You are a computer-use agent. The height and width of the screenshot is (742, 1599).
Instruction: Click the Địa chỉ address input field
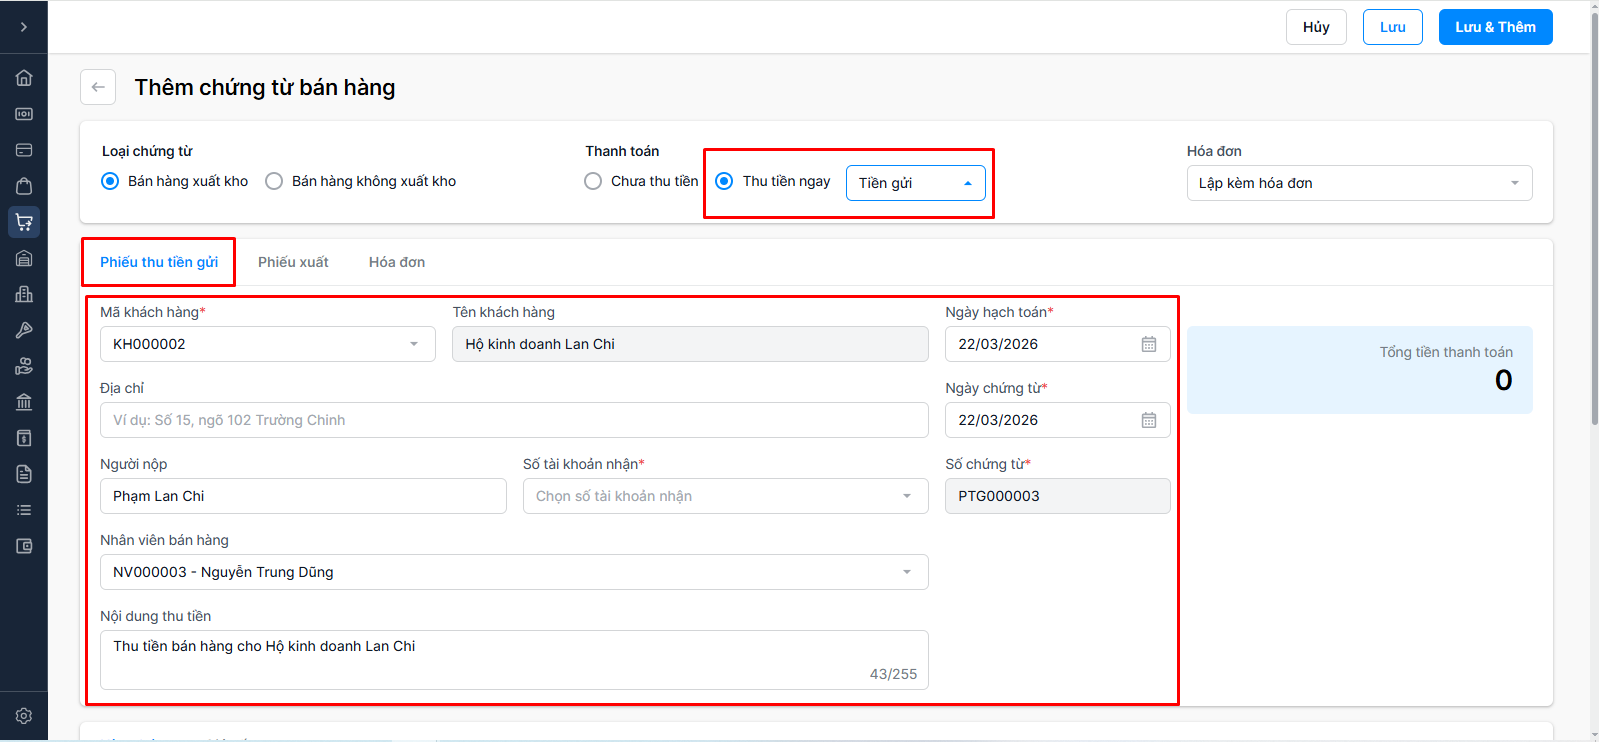(514, 420)
